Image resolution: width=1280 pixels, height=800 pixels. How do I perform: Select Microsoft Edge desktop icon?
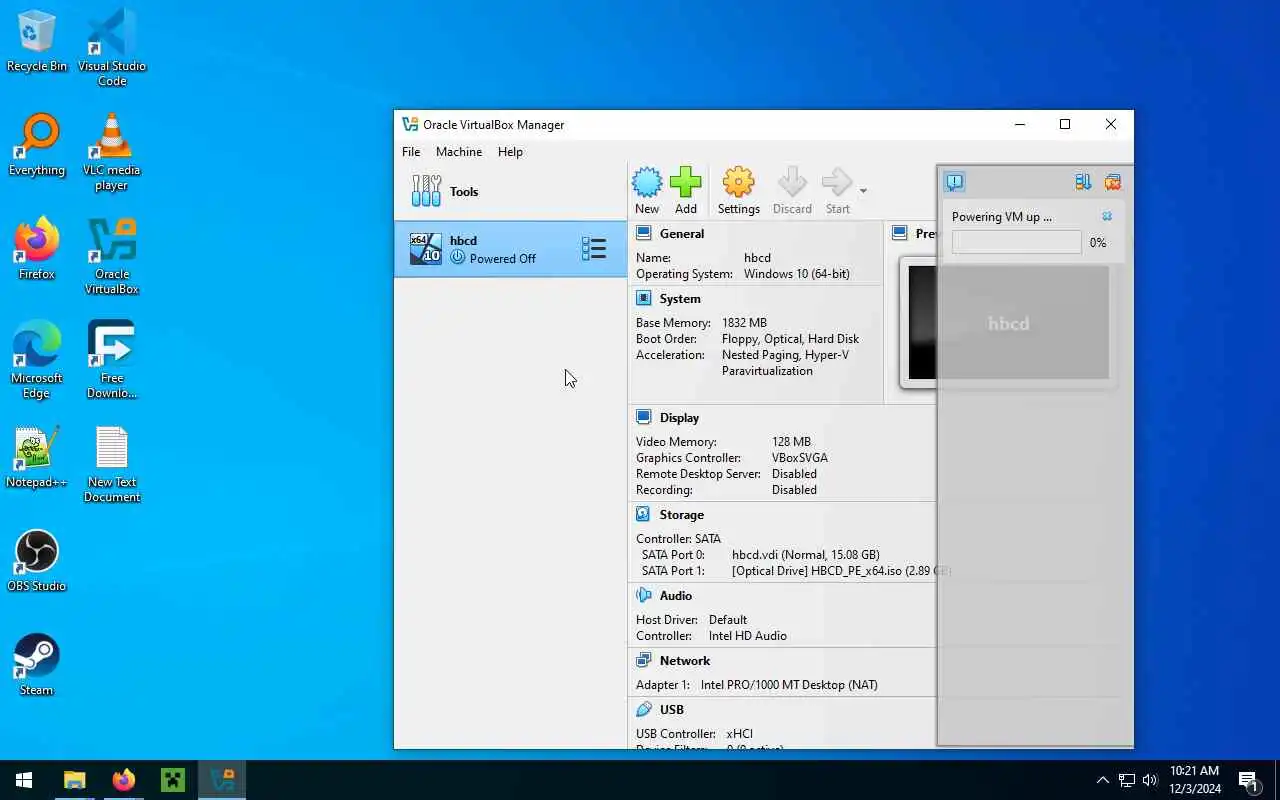coord(37,359)
